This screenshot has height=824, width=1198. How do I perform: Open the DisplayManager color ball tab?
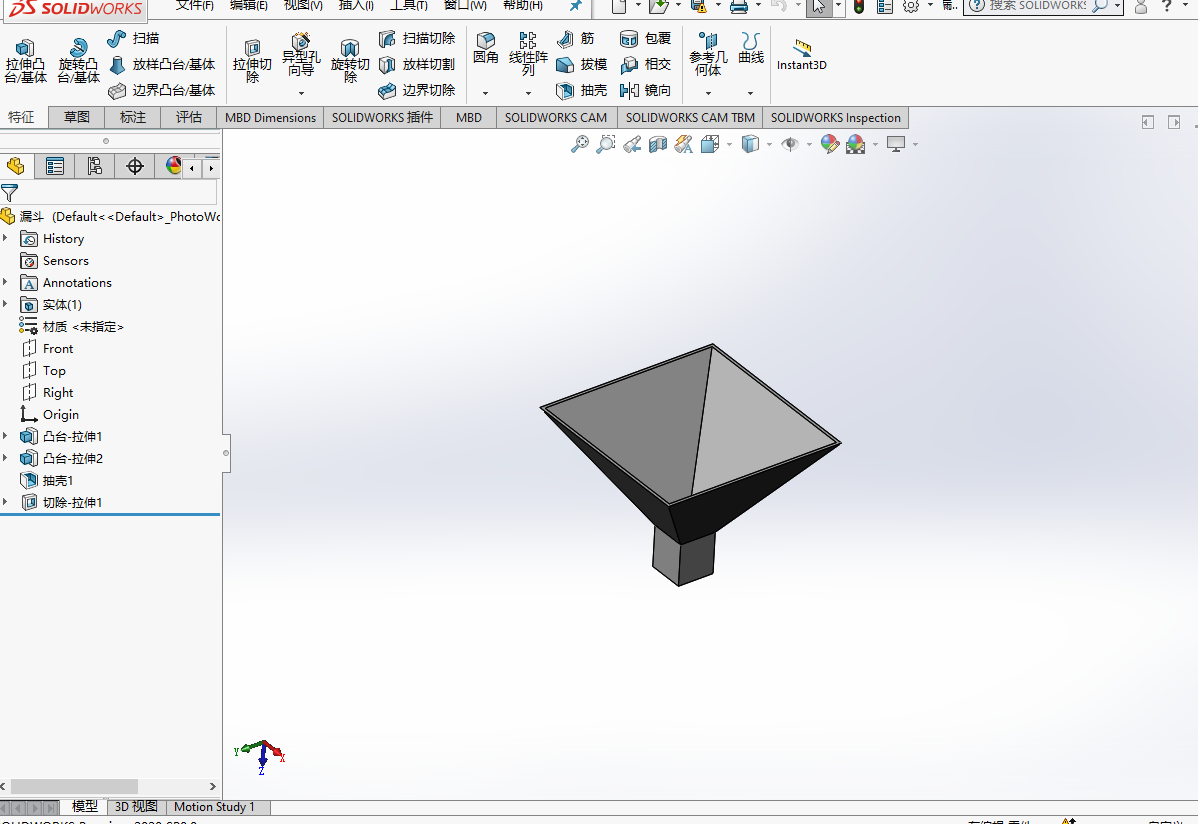[x=172, y=166]
